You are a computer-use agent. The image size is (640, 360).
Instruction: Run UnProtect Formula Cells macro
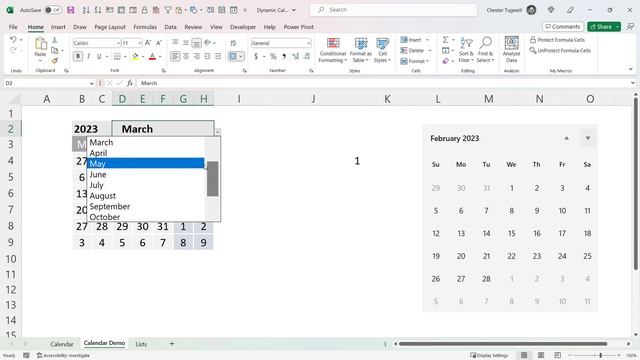coord(560,51)
